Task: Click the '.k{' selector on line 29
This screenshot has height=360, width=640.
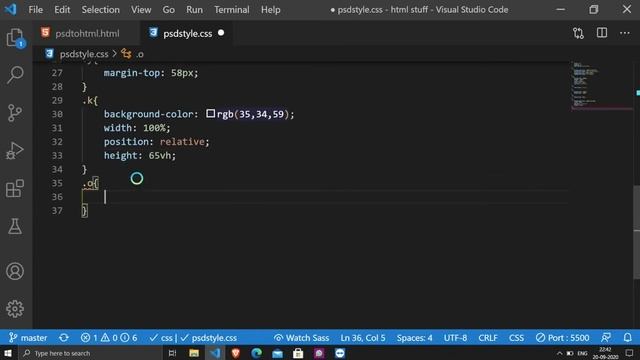Action: (90, 100)
